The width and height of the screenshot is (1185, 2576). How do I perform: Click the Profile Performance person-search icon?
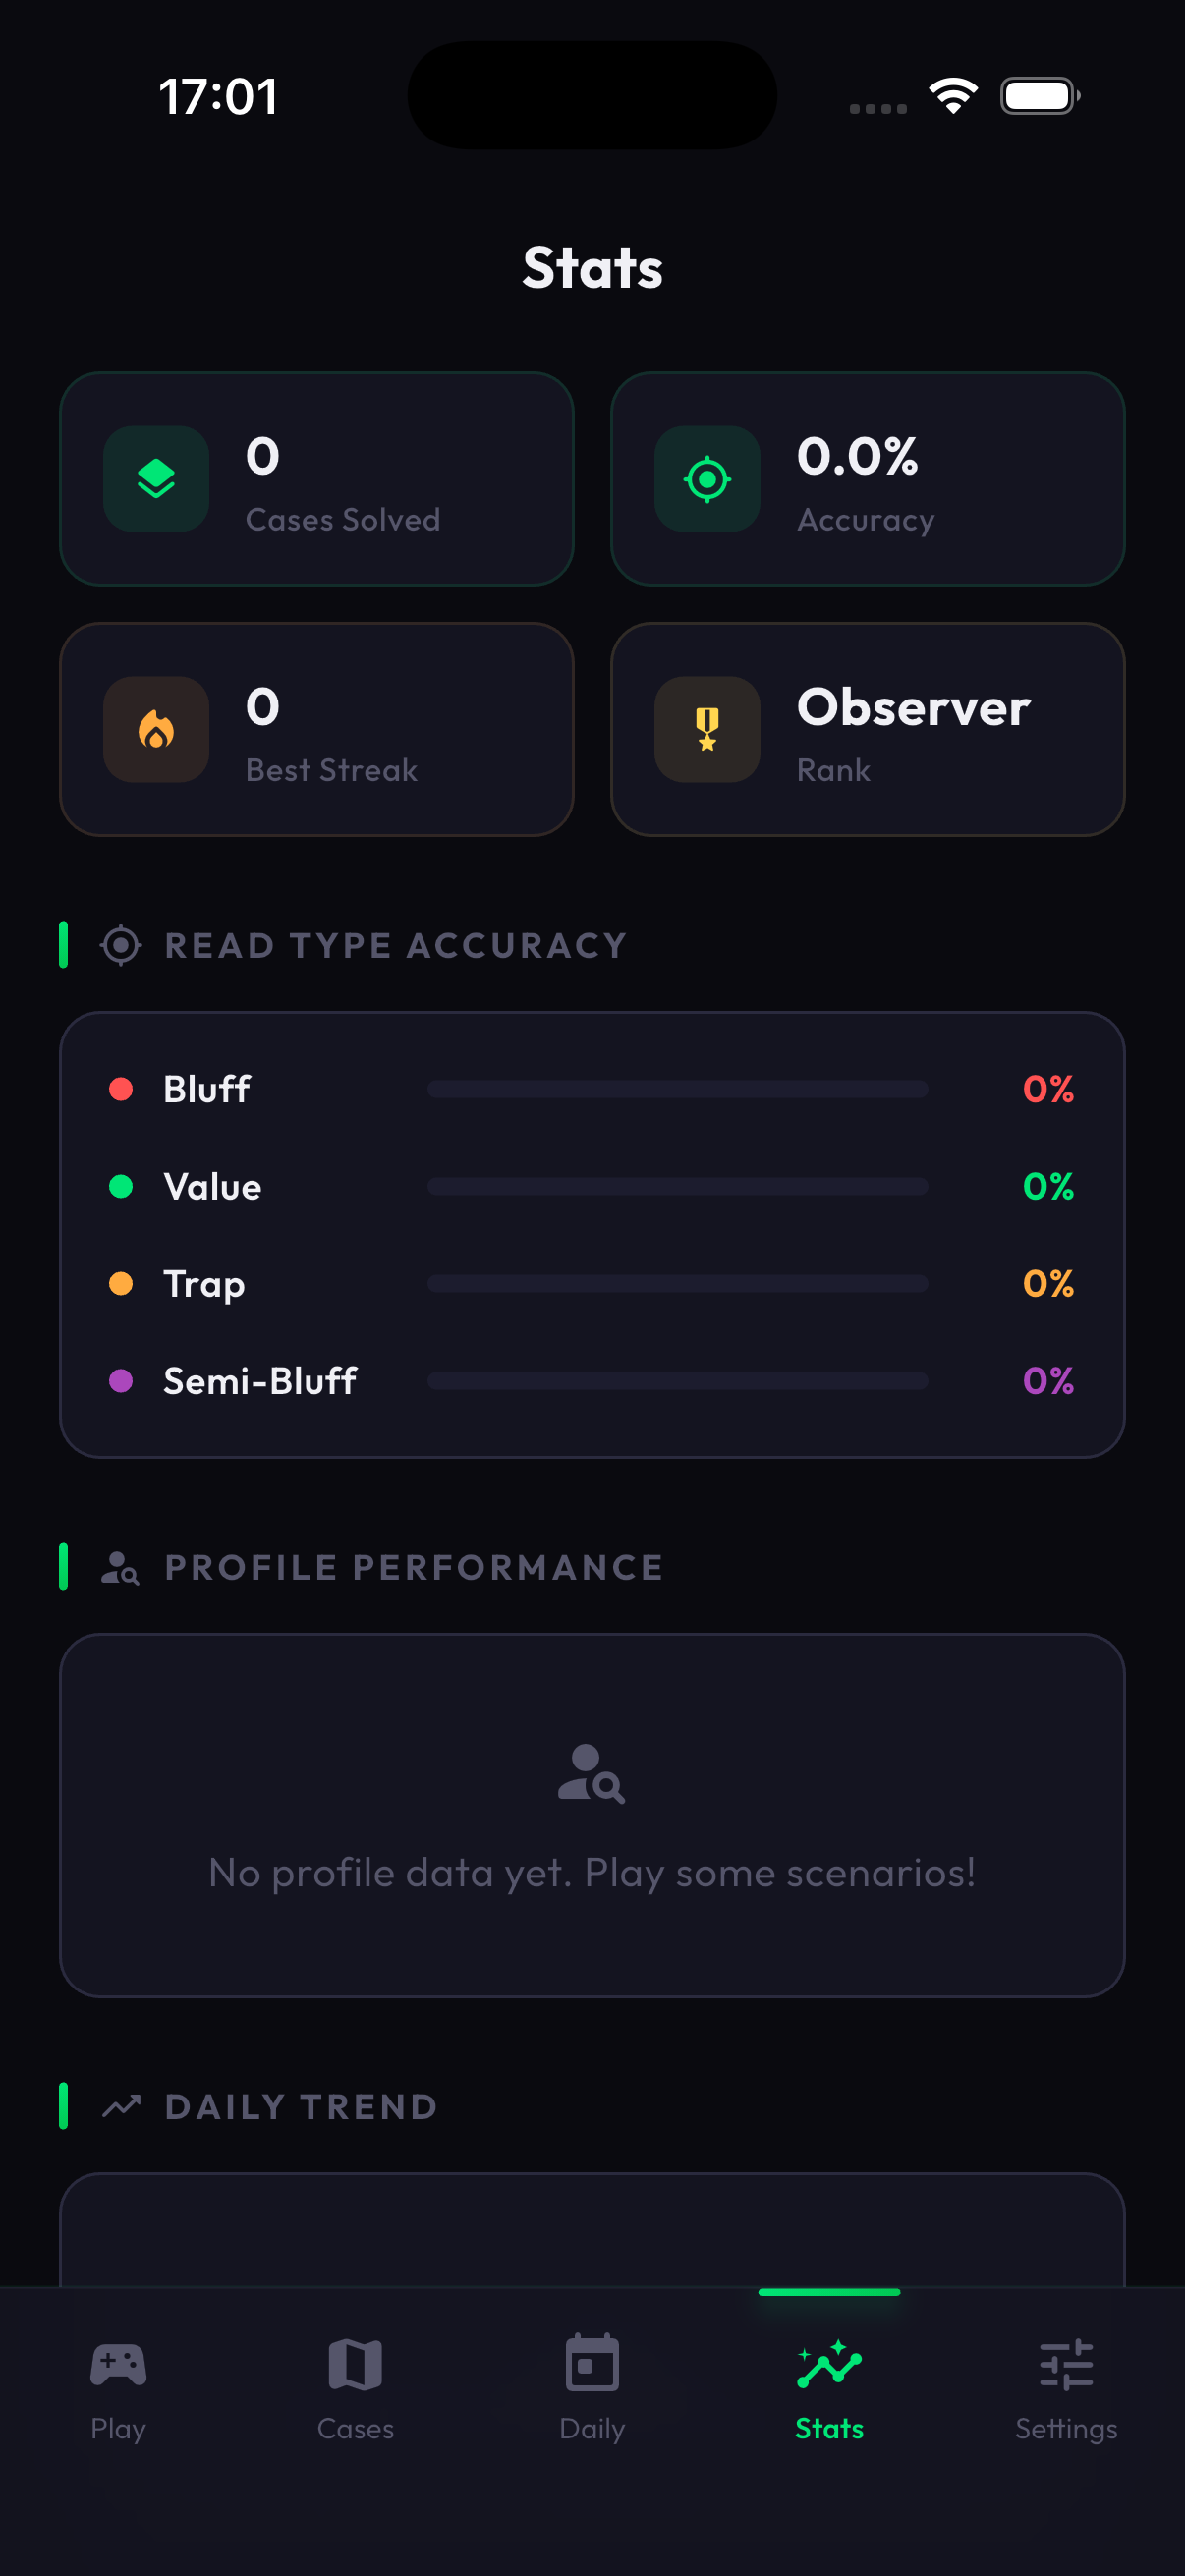(120, 1567)
